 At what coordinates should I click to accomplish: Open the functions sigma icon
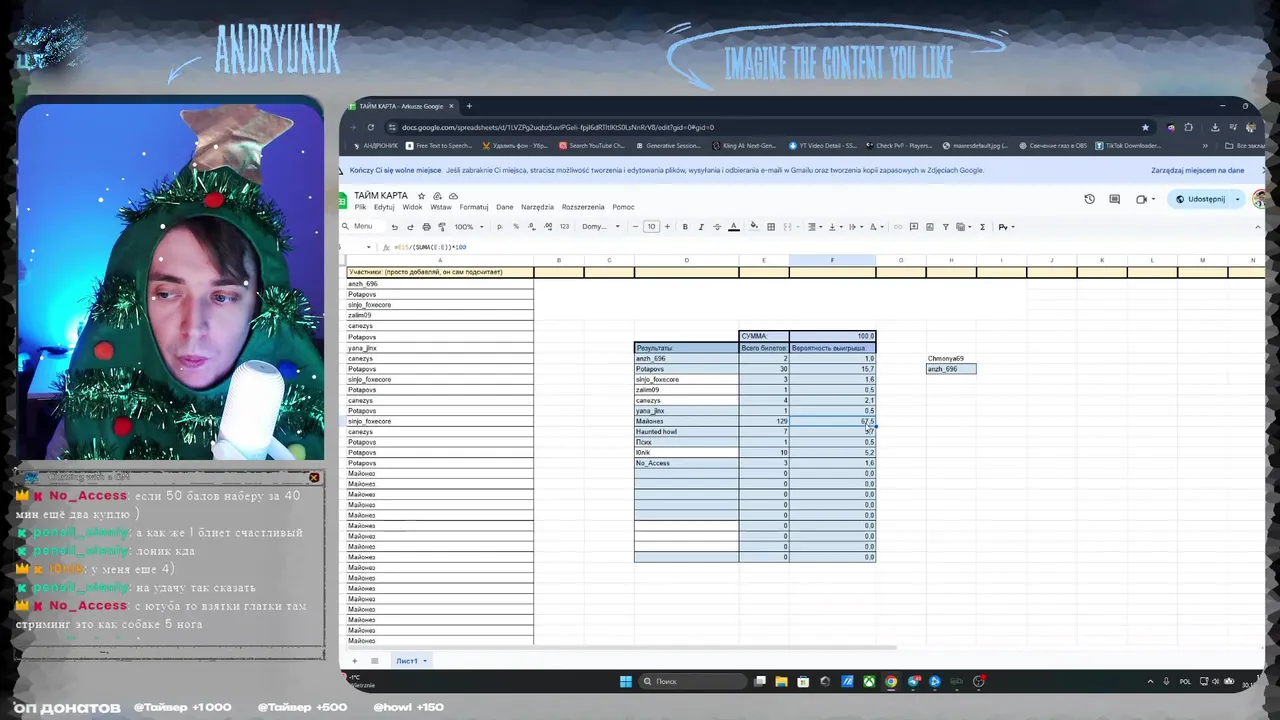982,227
